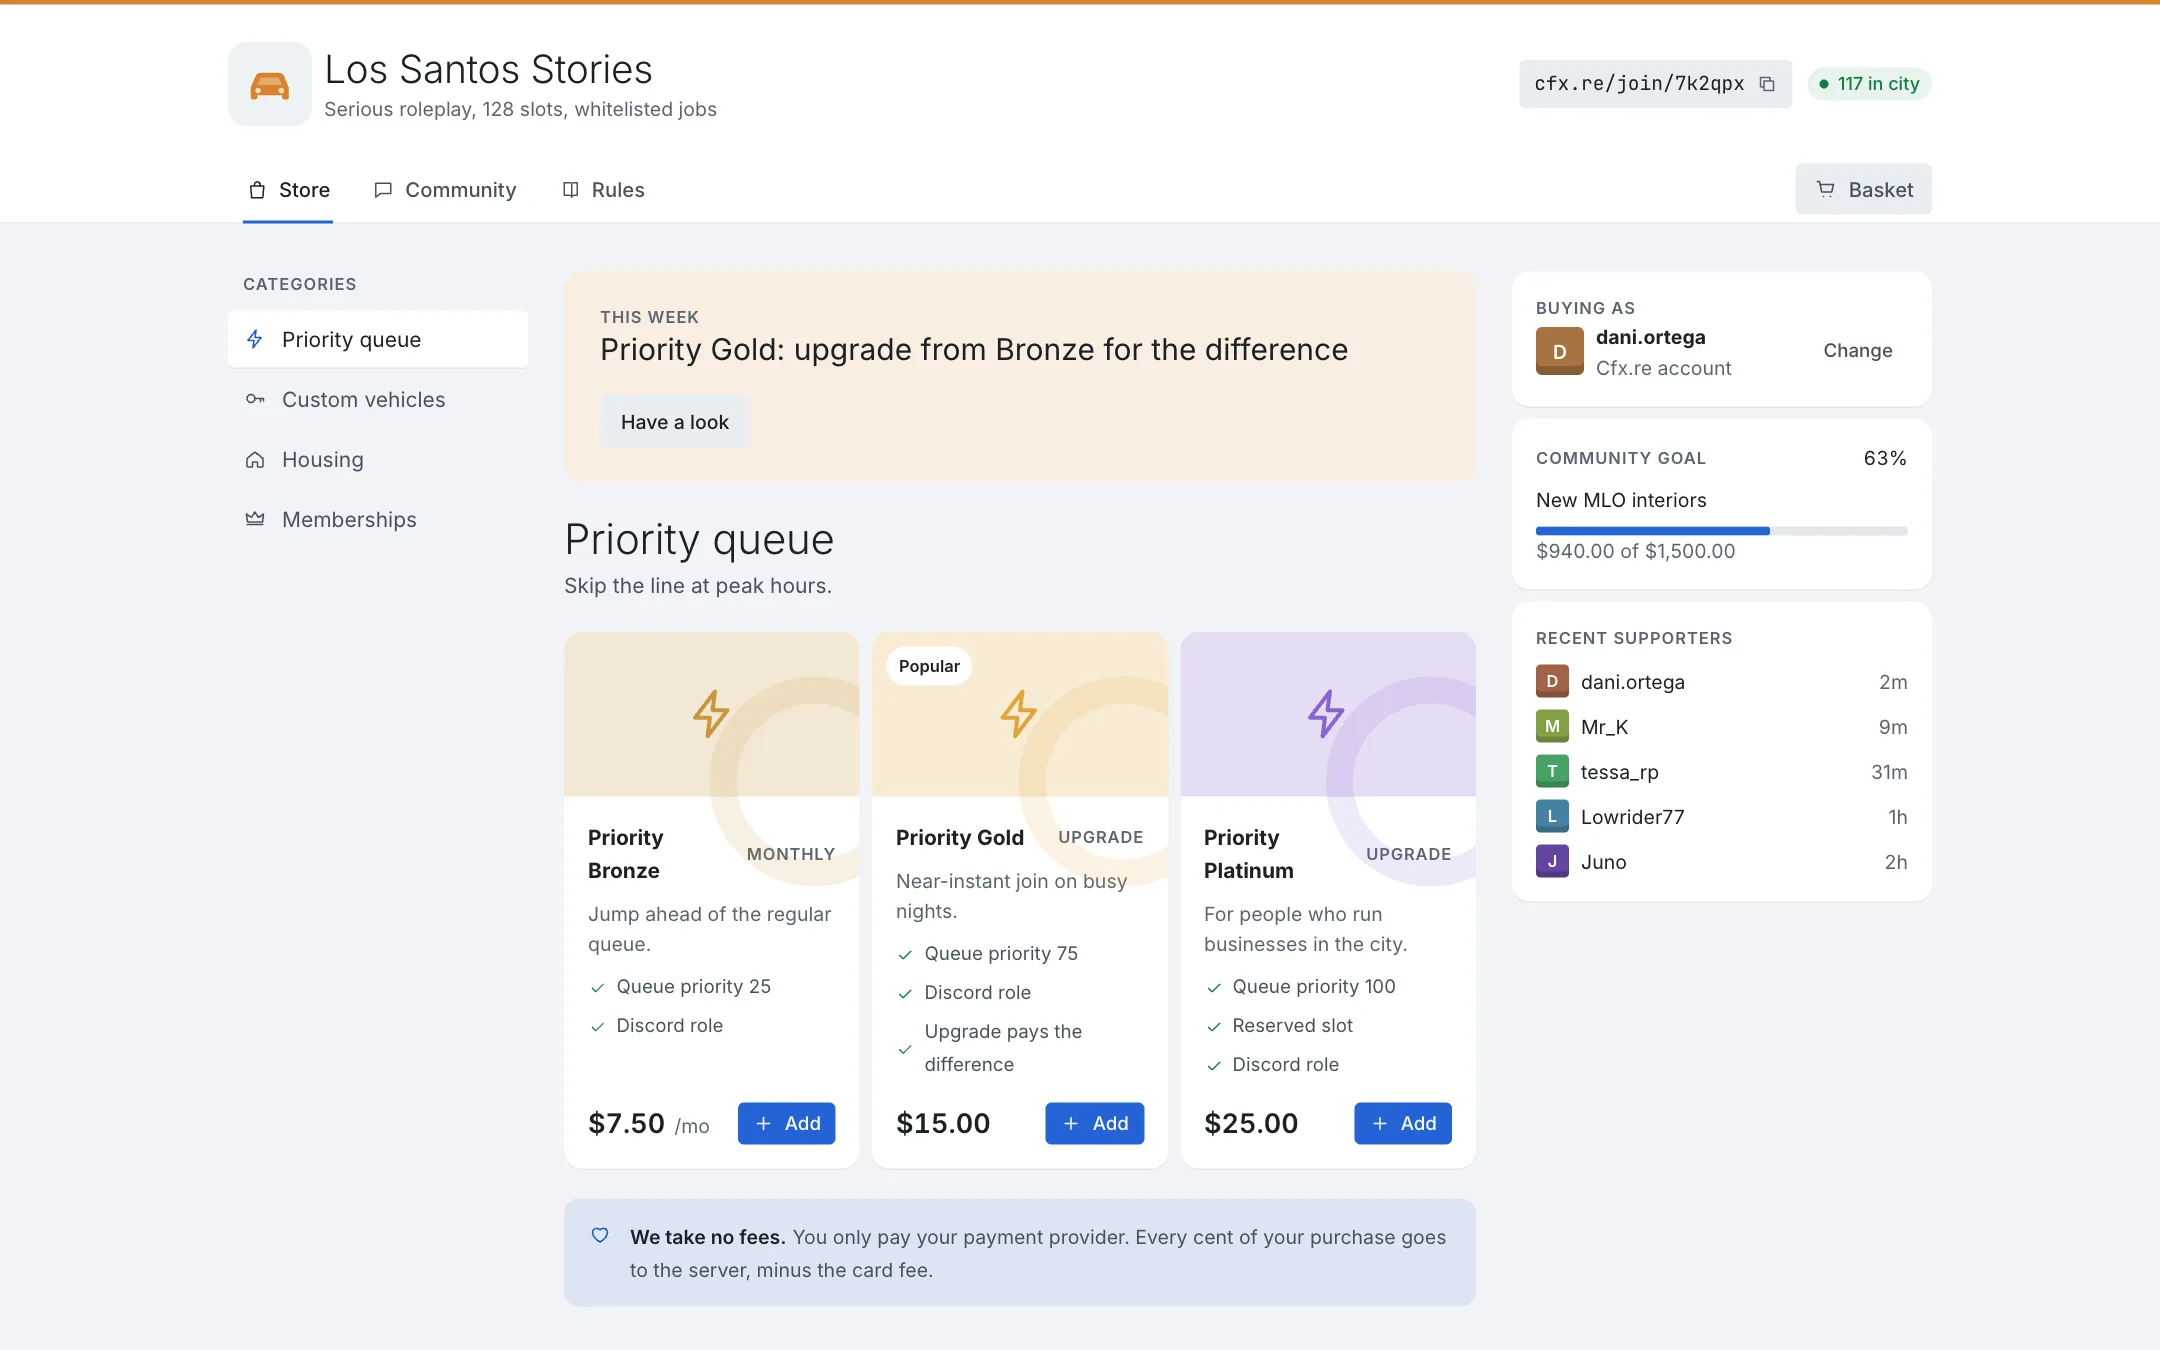Click the Priority Bronze lightning bolt icon
This screenshot has width=2160, height=1350.
pyautogui.click(x=711, y=714)
